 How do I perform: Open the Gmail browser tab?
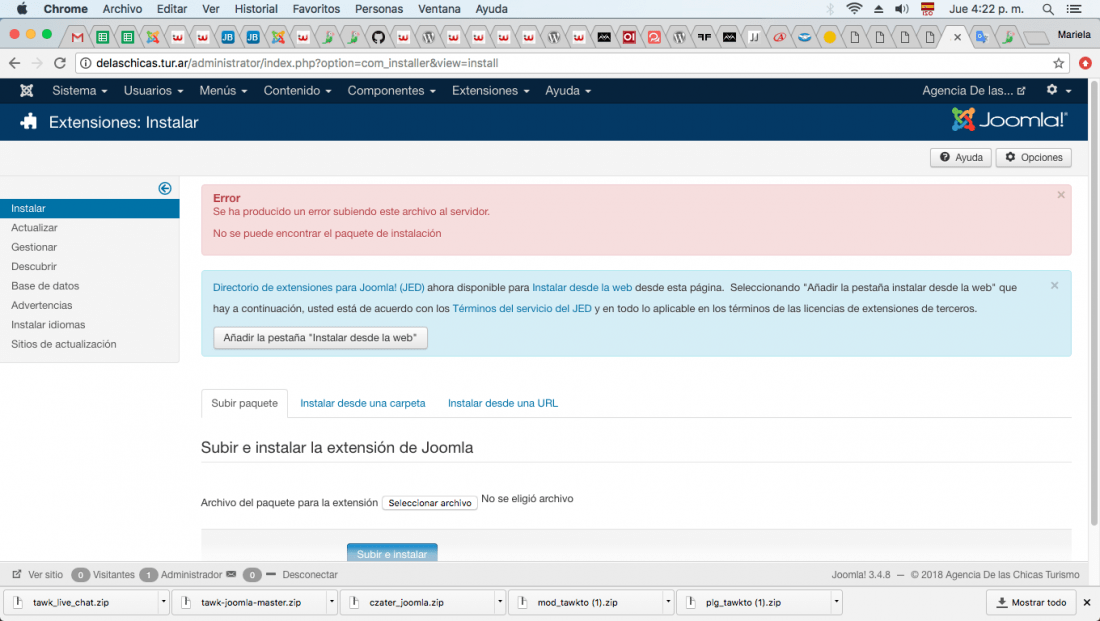pyautogui.click(x=77, y=37)
